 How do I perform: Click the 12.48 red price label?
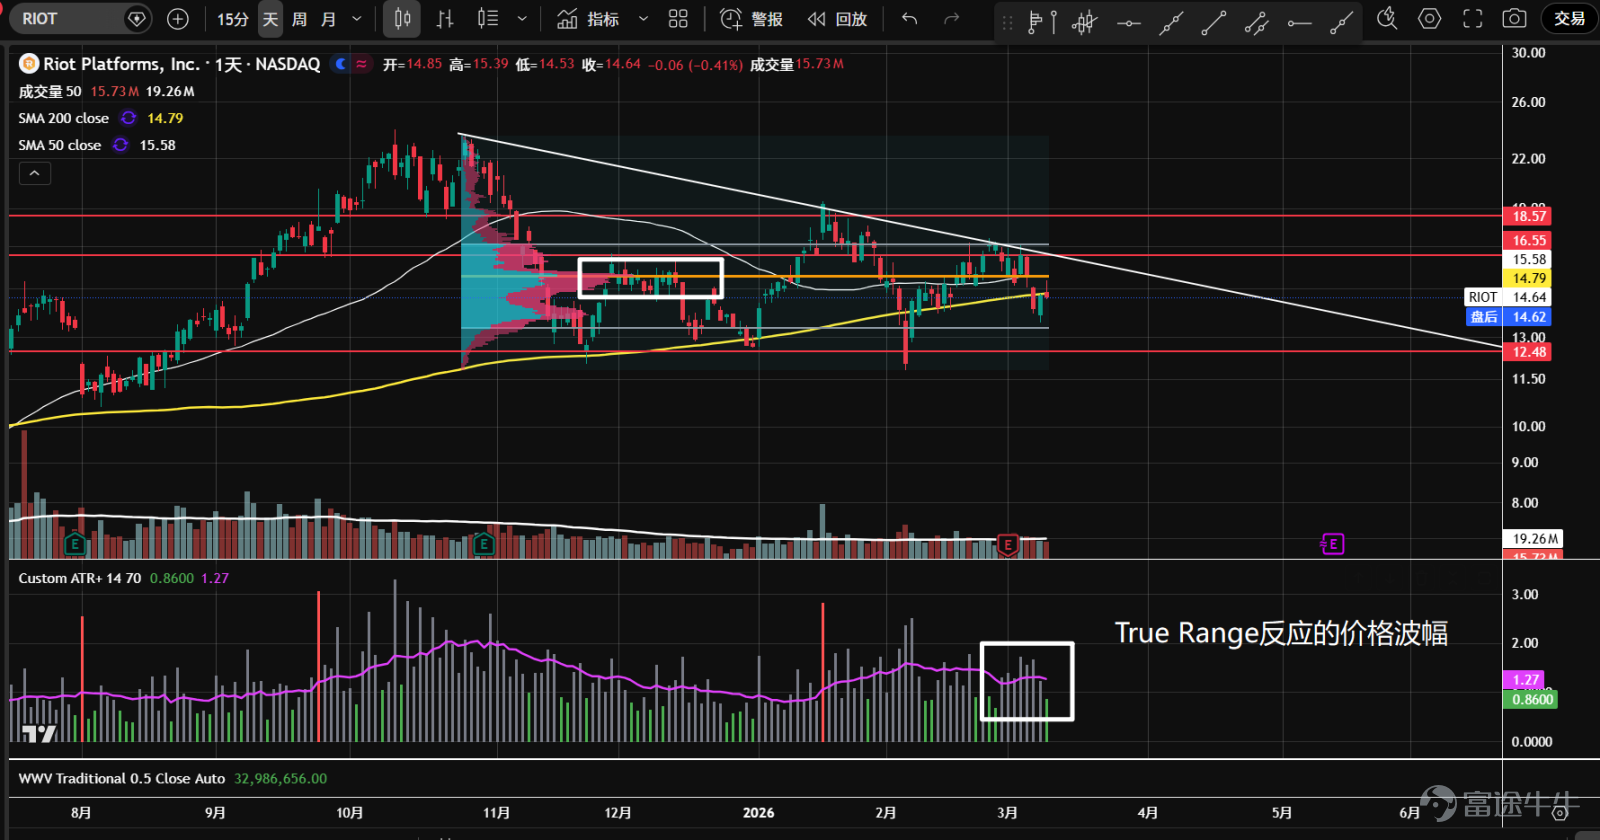1528,352
